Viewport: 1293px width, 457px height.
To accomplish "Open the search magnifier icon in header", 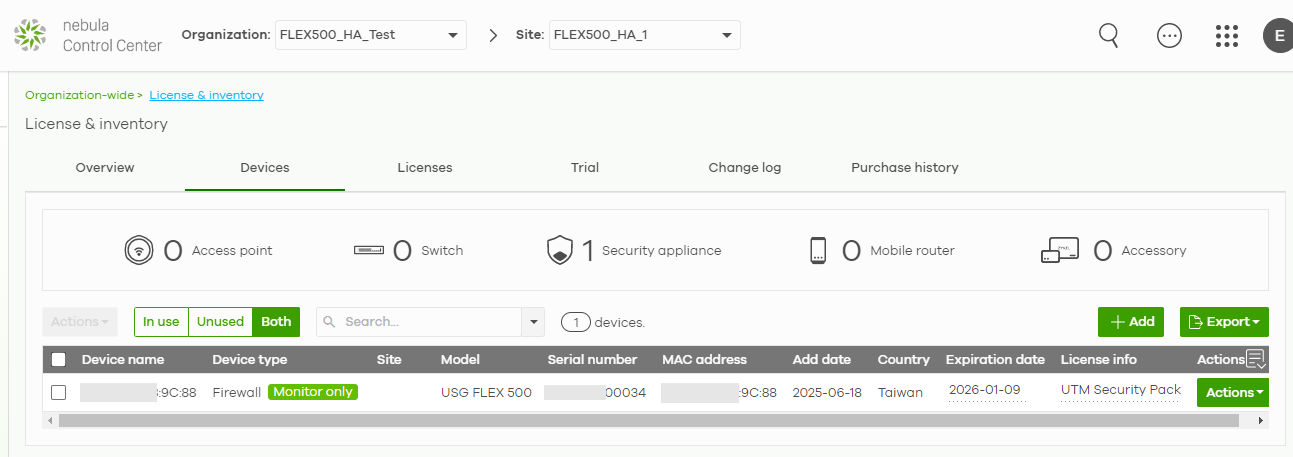I will tap(1109, 35).
